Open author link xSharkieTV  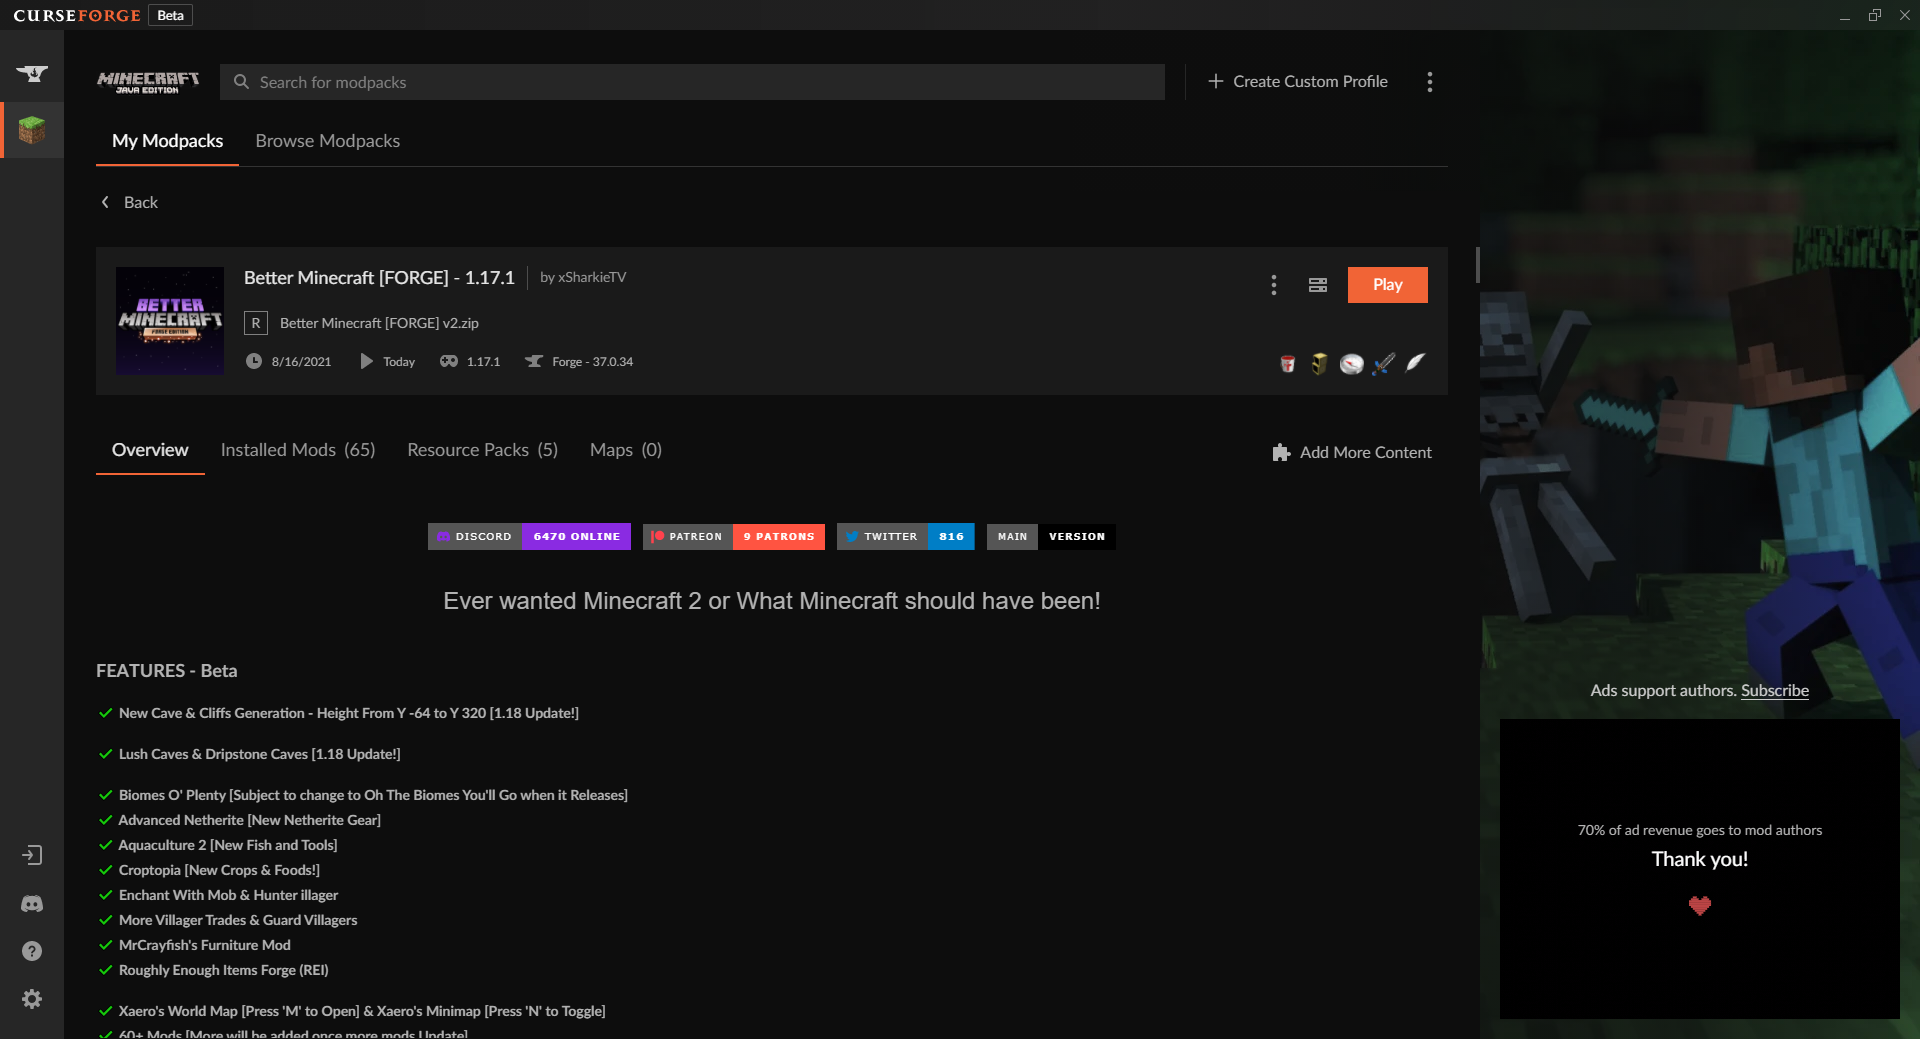click(592, 277)
